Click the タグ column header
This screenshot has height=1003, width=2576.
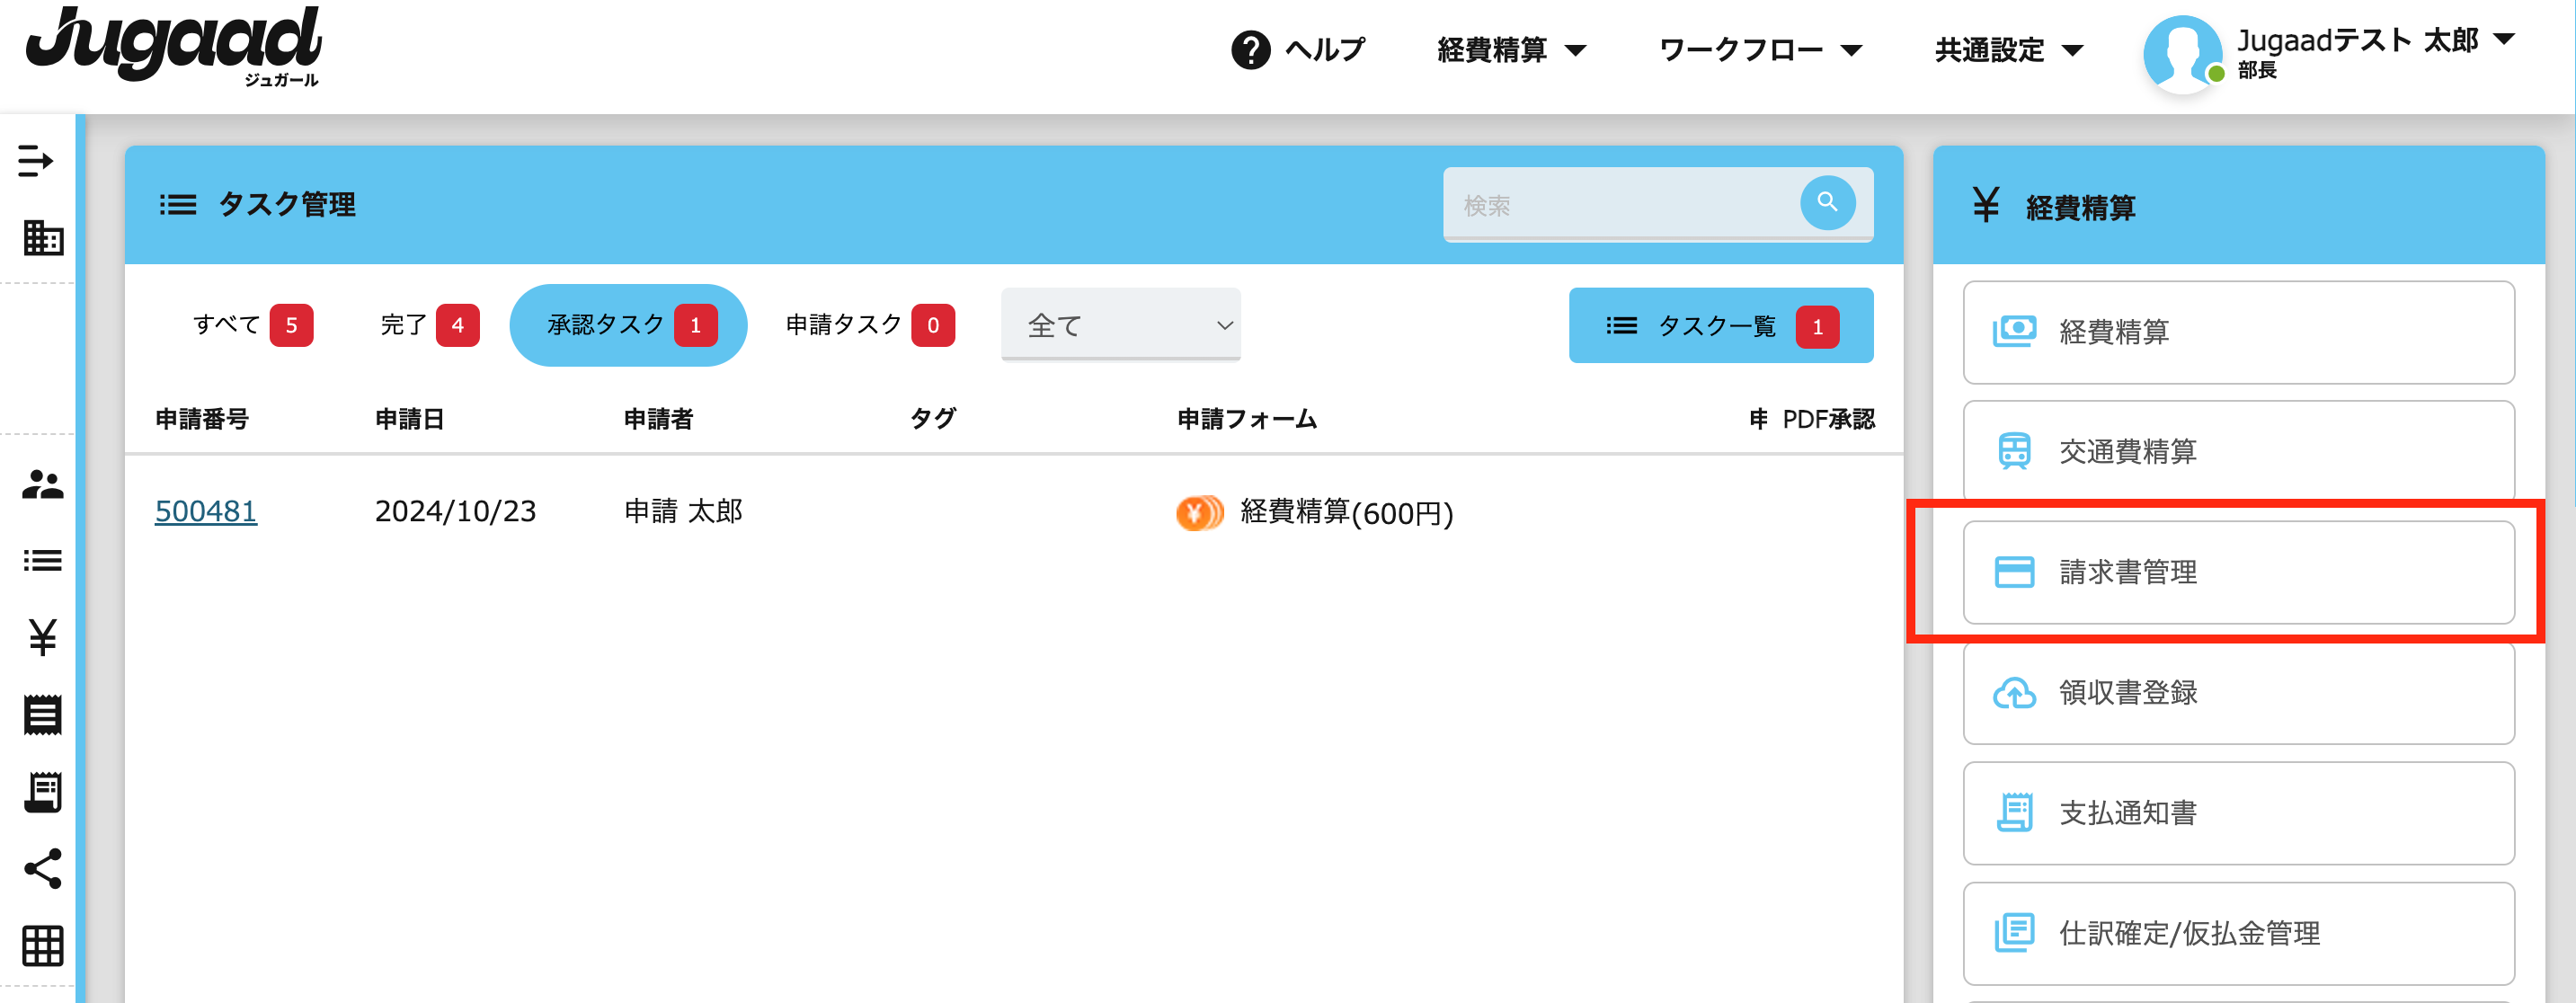(x=933, y=419)
